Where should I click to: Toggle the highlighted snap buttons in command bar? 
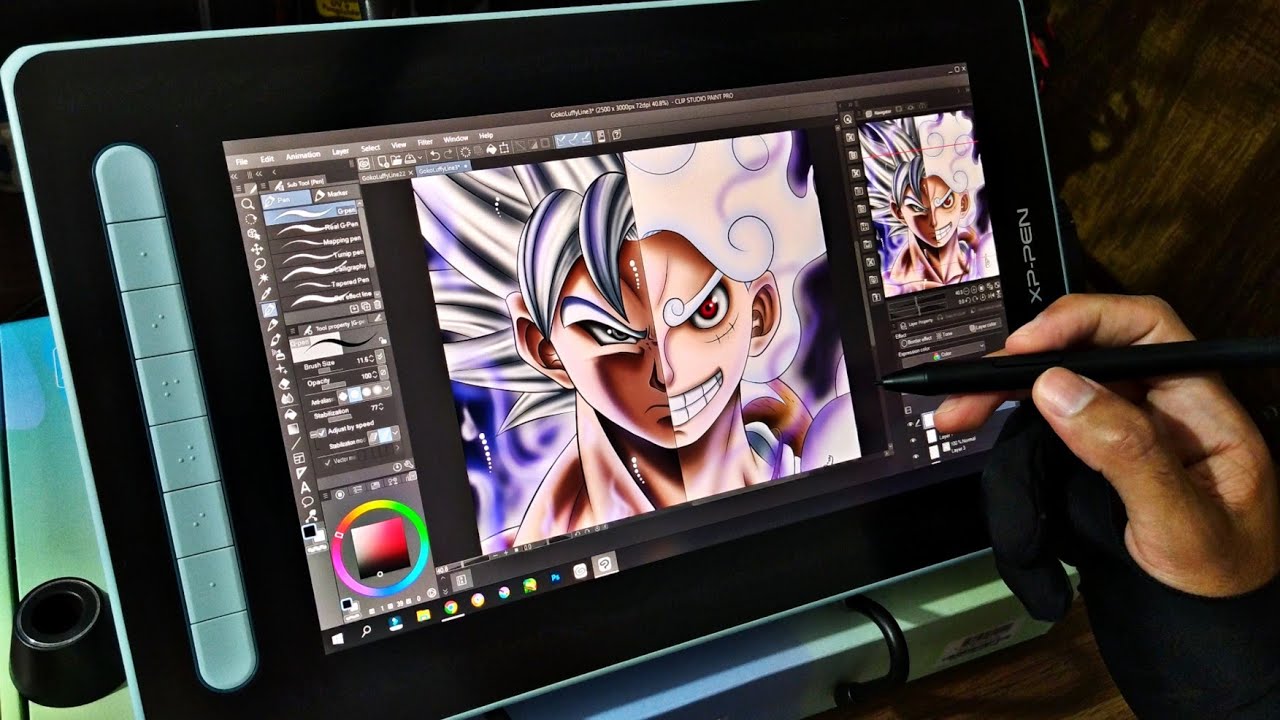tap(573, 139)
